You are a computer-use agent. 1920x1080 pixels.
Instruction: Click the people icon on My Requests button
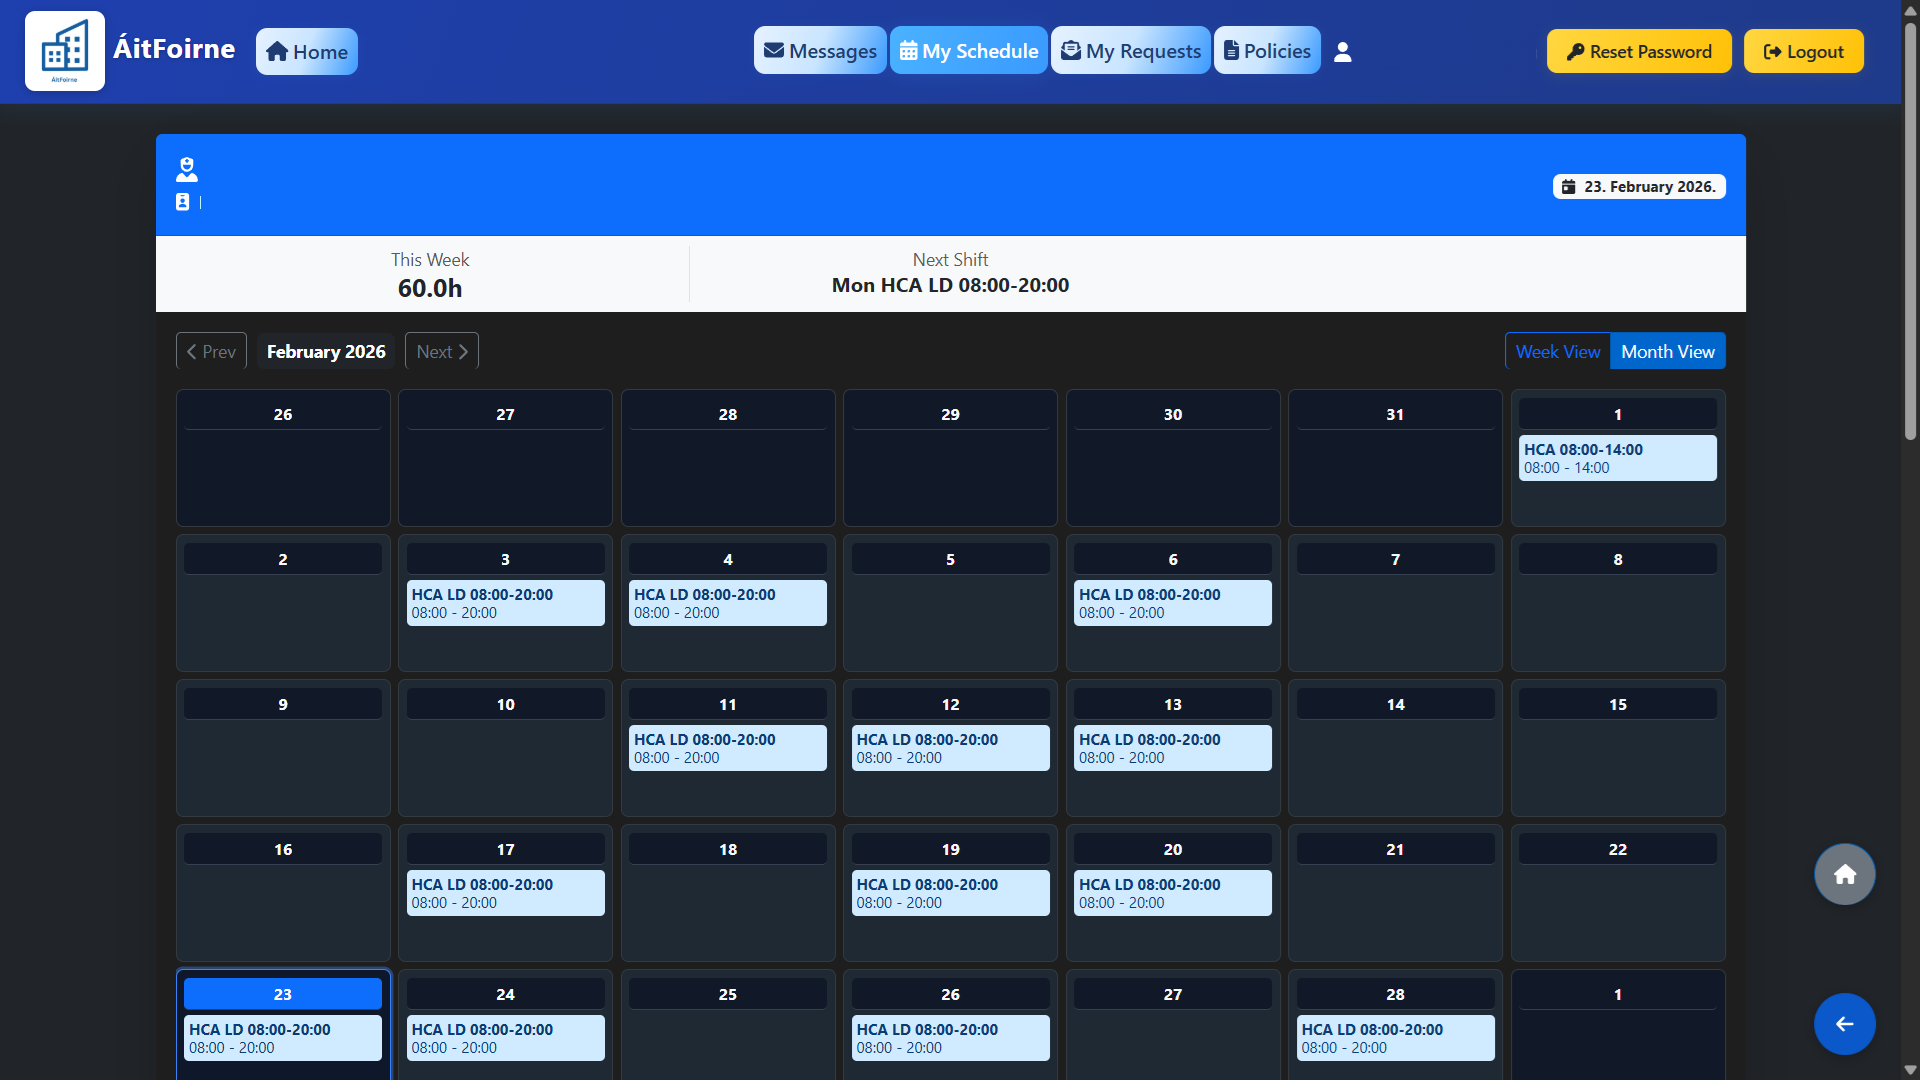click(x=1070, y=50)
